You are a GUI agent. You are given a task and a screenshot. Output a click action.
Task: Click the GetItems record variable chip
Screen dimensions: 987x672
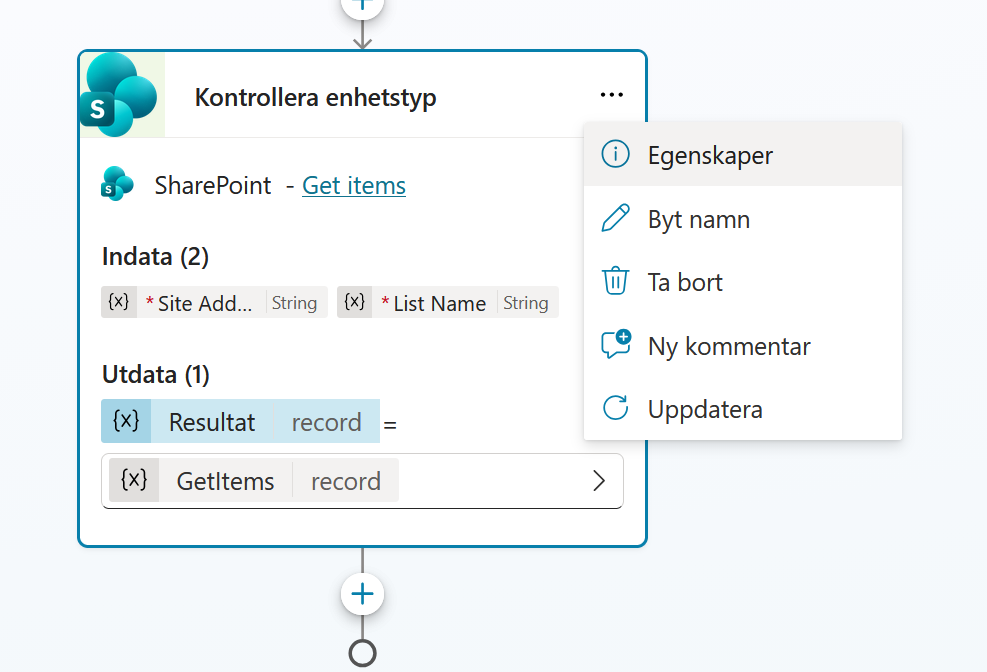[x=254, y=480]
